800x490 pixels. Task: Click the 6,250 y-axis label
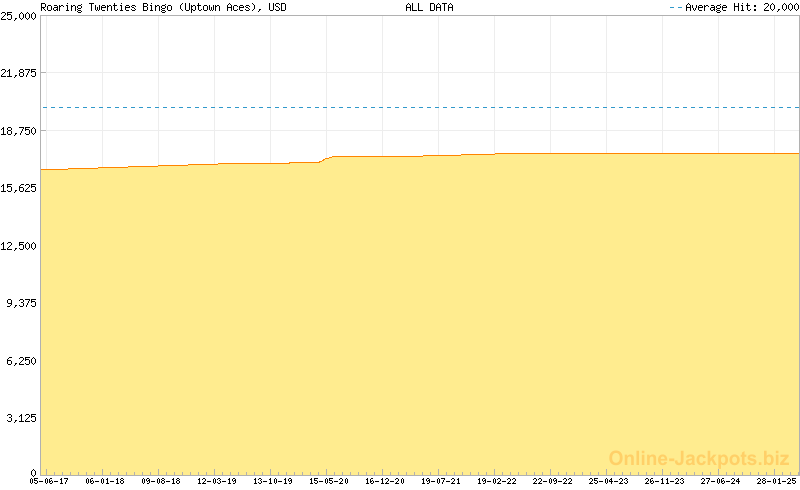[x=22, y=361]
